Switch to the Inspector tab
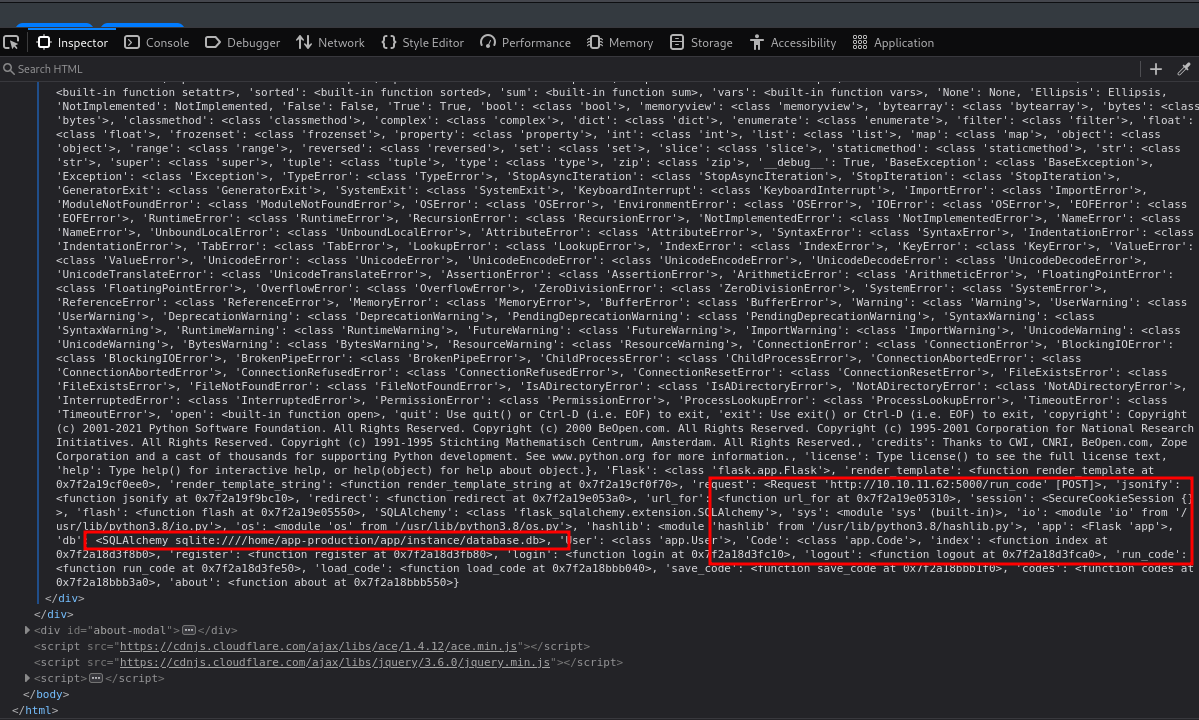This screenshot has width=1199, height=720. click(x=72, y=43)
